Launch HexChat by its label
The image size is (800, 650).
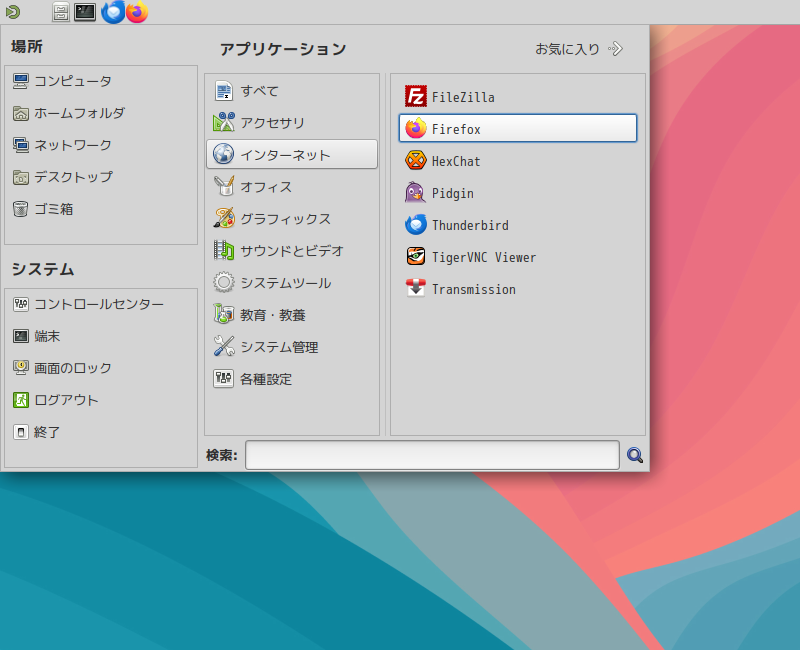point(456,161)
